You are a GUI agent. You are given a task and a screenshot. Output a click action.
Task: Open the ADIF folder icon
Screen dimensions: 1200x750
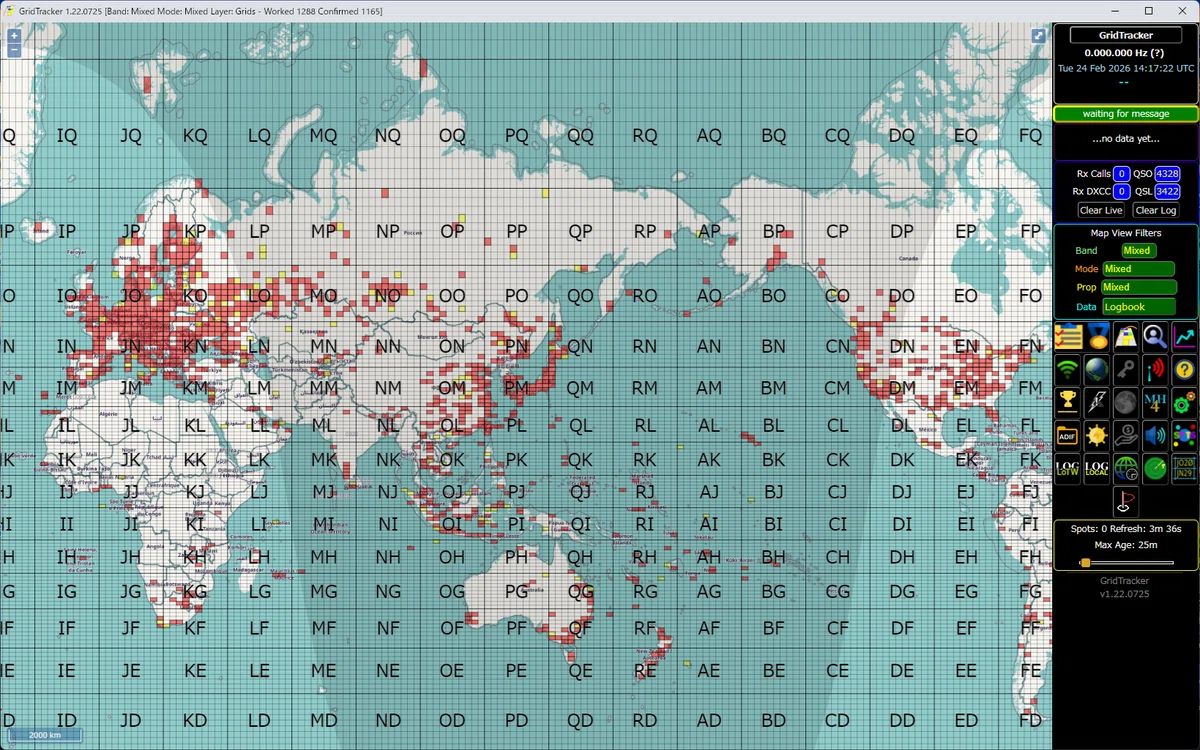tap(1067, 436)
